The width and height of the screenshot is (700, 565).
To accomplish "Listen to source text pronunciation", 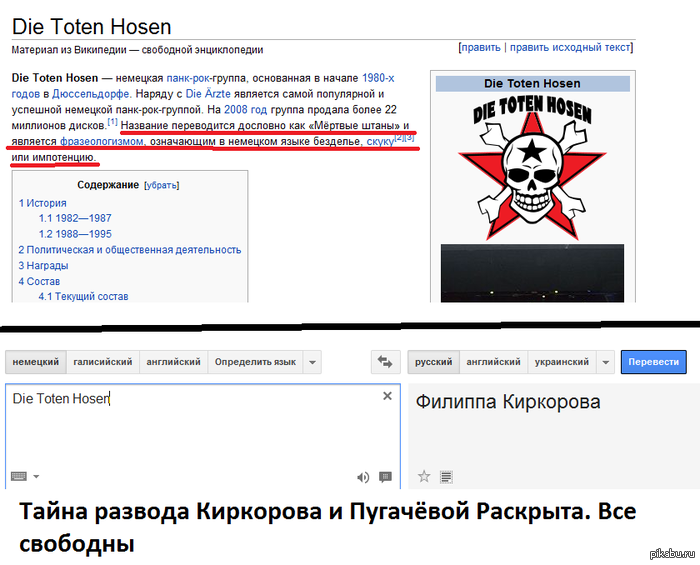I will [363, 477].
